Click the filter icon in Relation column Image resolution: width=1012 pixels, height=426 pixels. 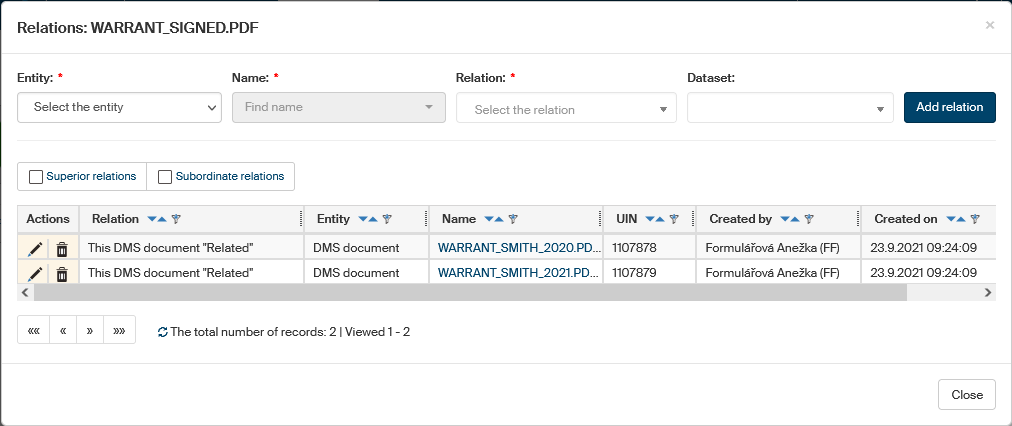176,219
